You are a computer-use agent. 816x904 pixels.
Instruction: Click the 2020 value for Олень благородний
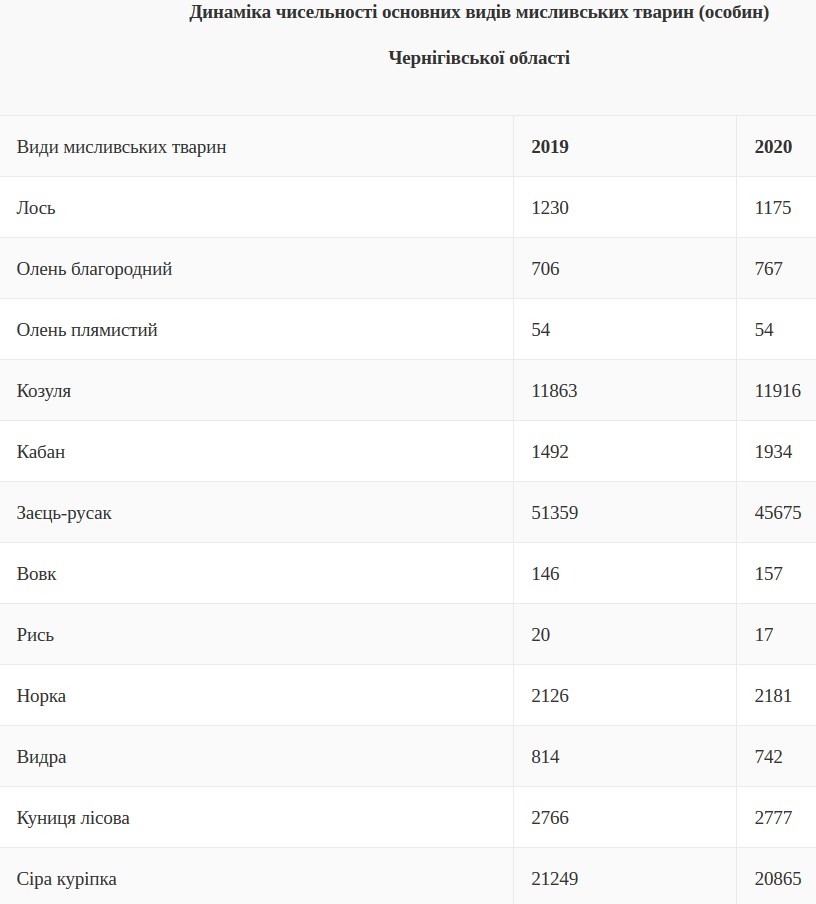(x=769, y=269)
